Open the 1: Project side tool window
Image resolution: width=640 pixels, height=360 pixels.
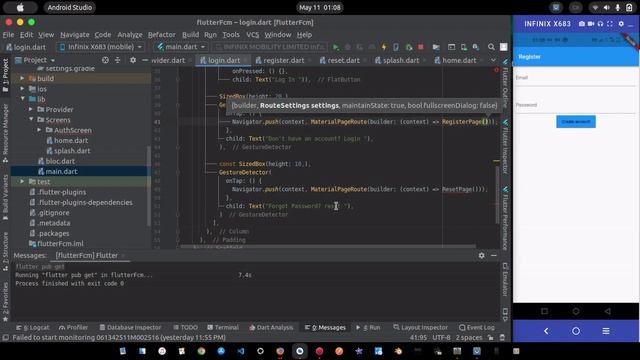(x=5, y=76)
